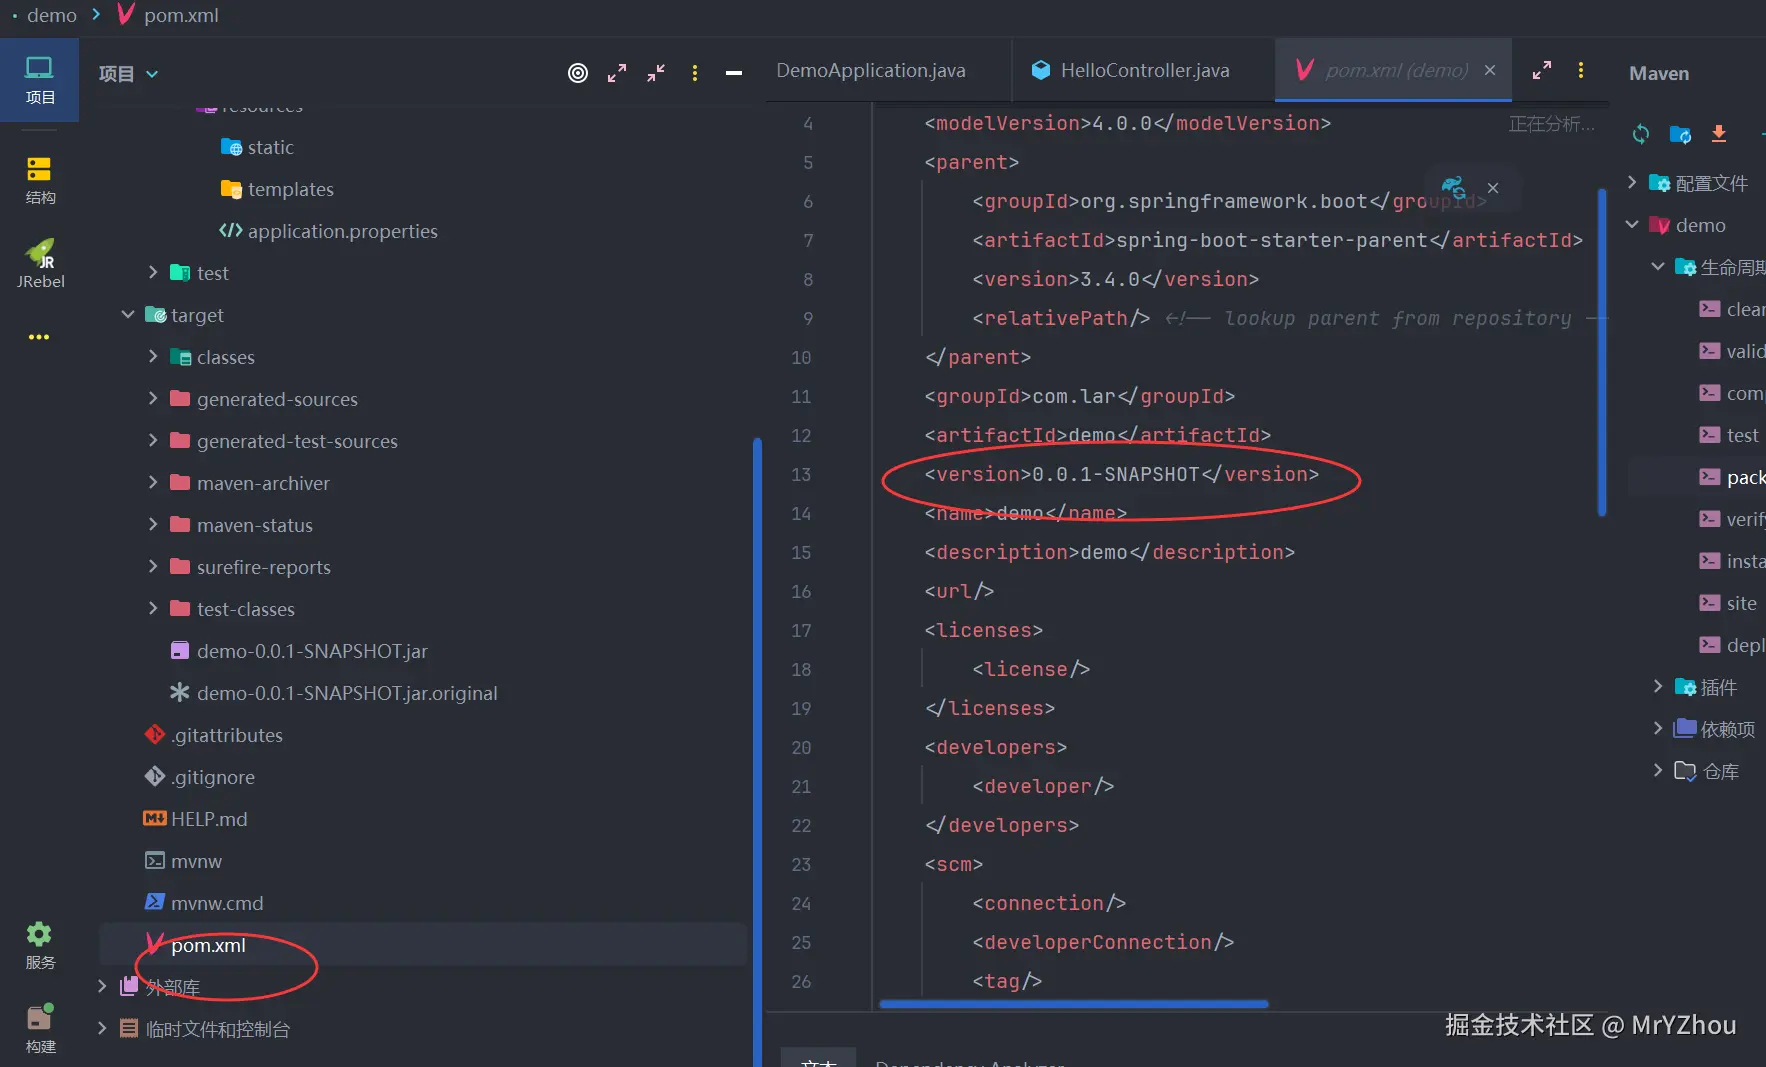Show more tool windows ellipsis

coord(39,337)
